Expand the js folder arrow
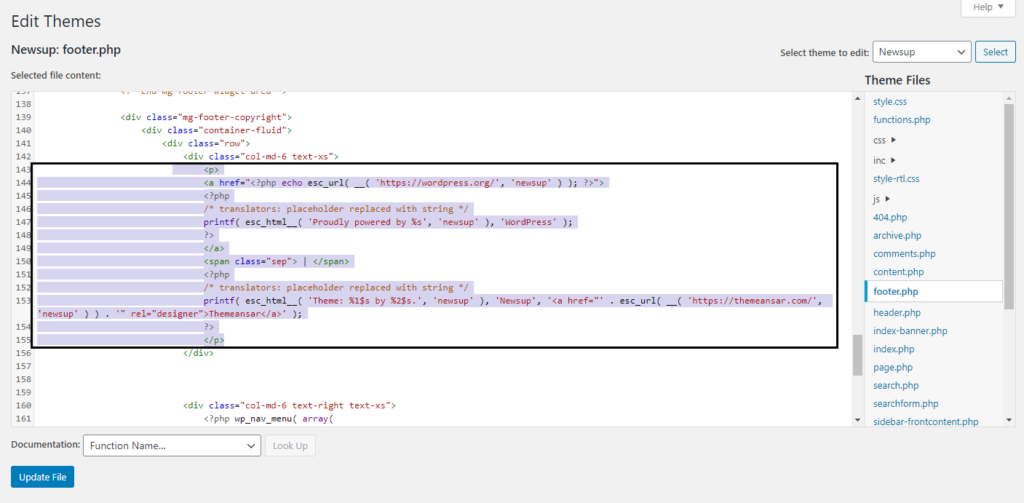Viewport: 1024px width, 503px height. [x=888, y=199]
